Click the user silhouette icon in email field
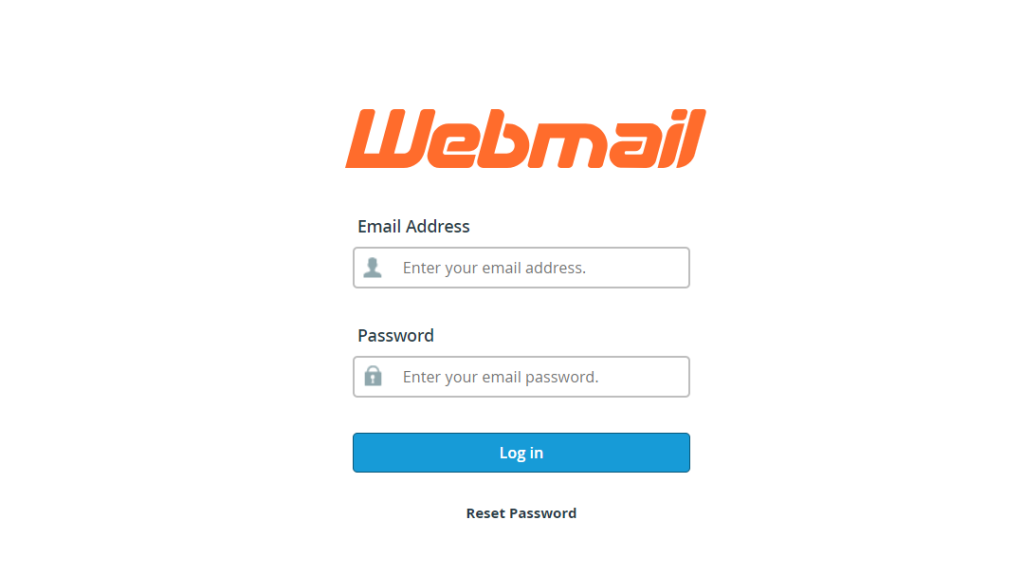The height and width of the screenshot is (576, 1024). [x=373, y=268]
